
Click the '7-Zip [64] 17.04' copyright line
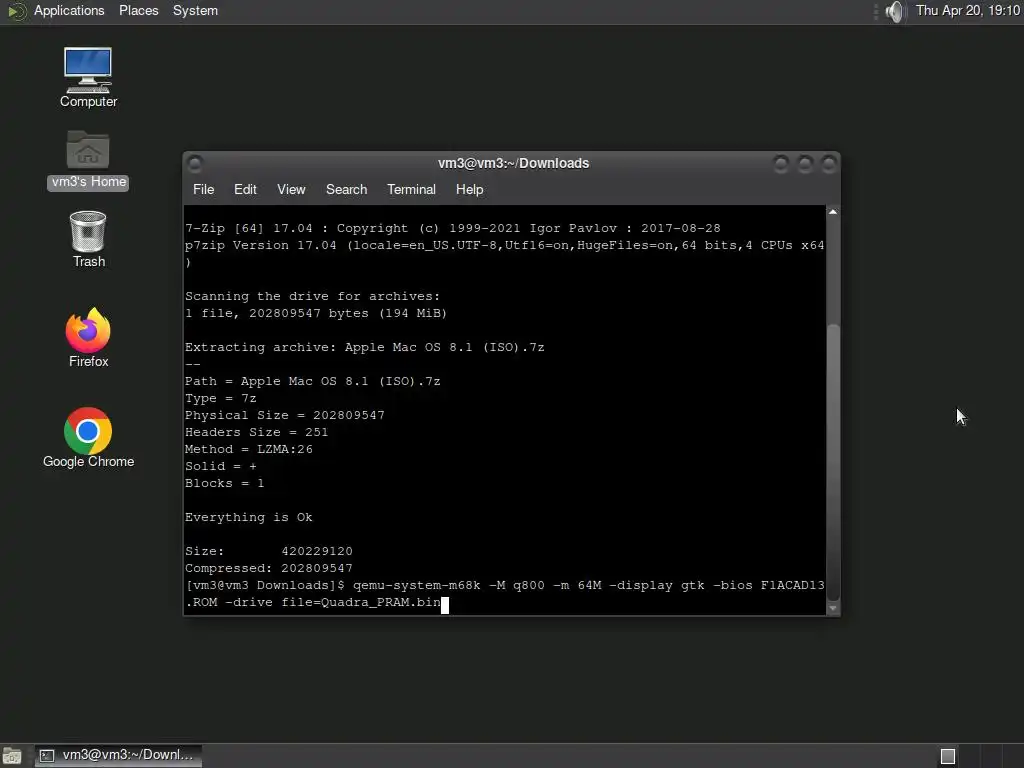pyautogui.click(x=453, y=229)
